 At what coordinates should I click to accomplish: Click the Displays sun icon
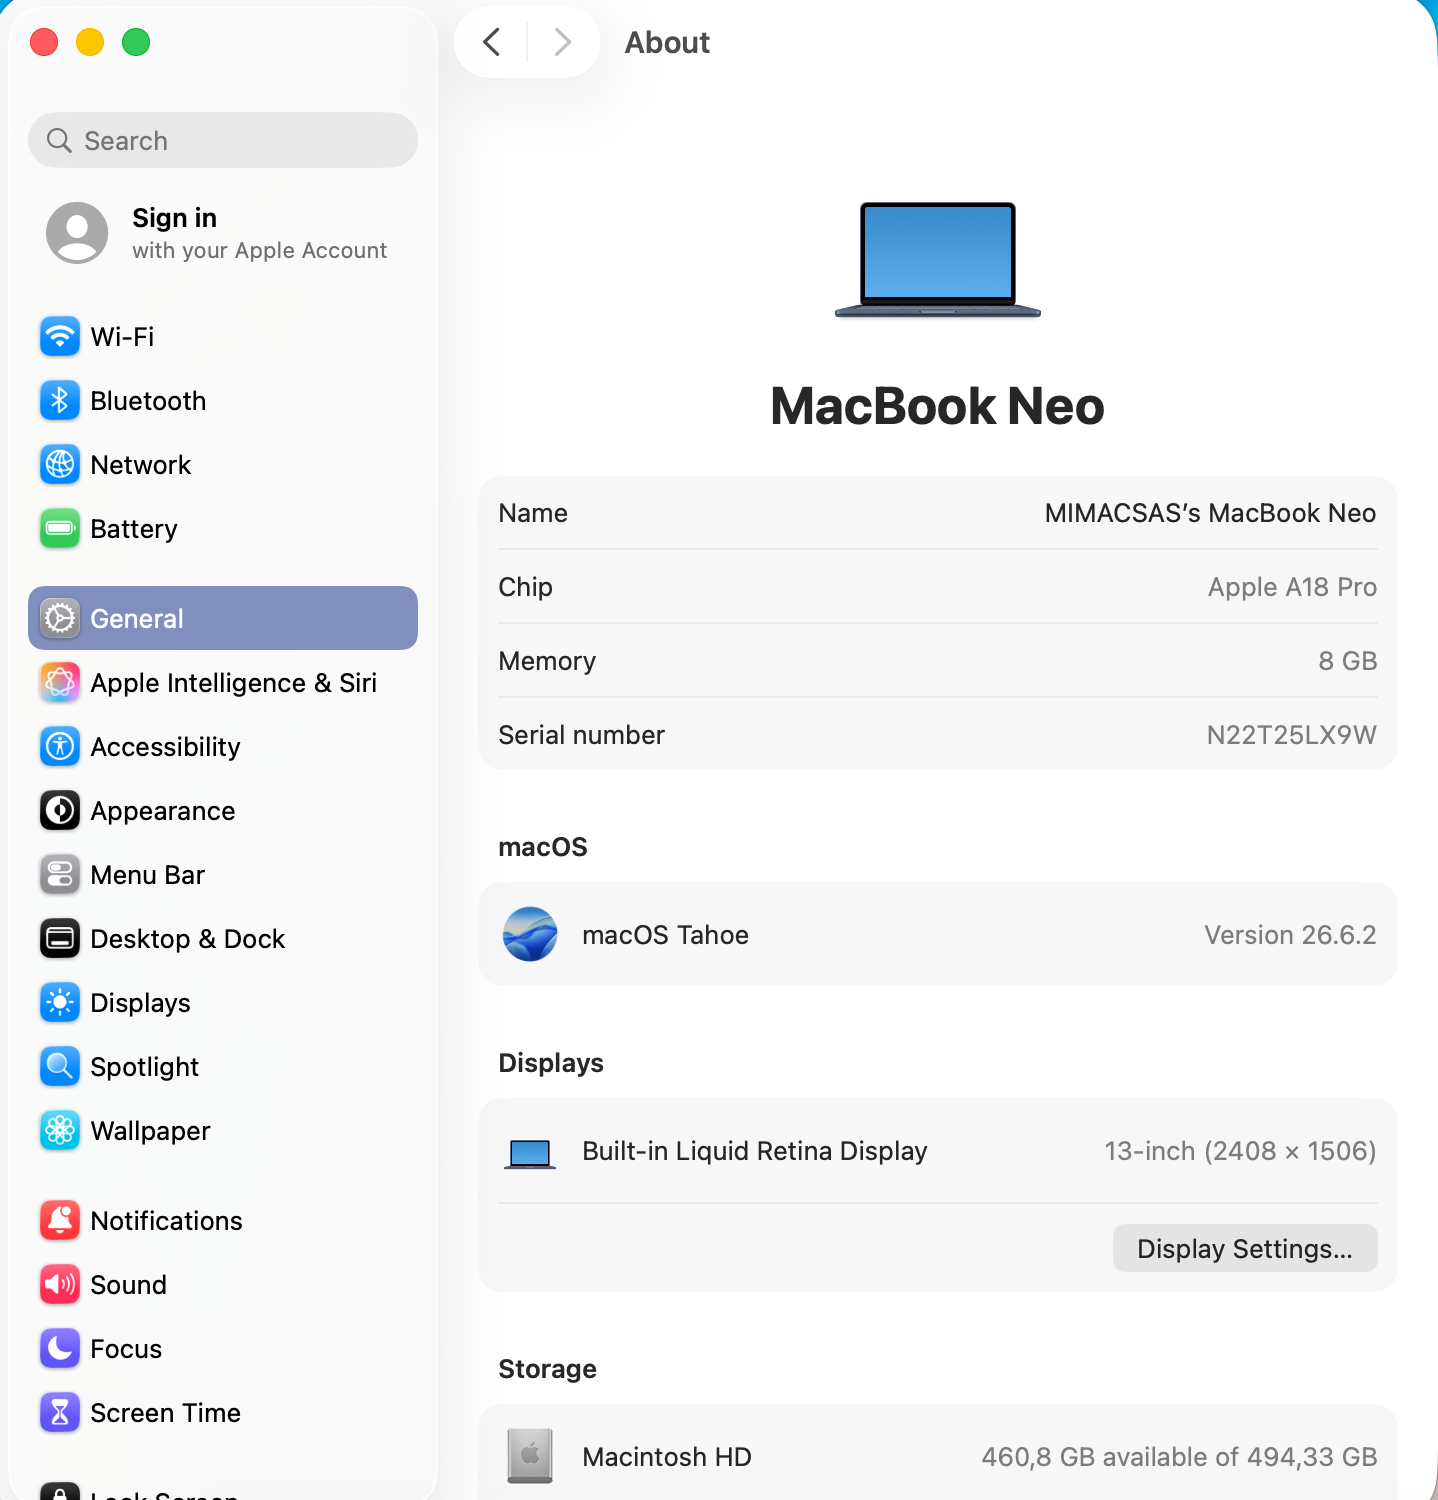[x=60, y=1003]
